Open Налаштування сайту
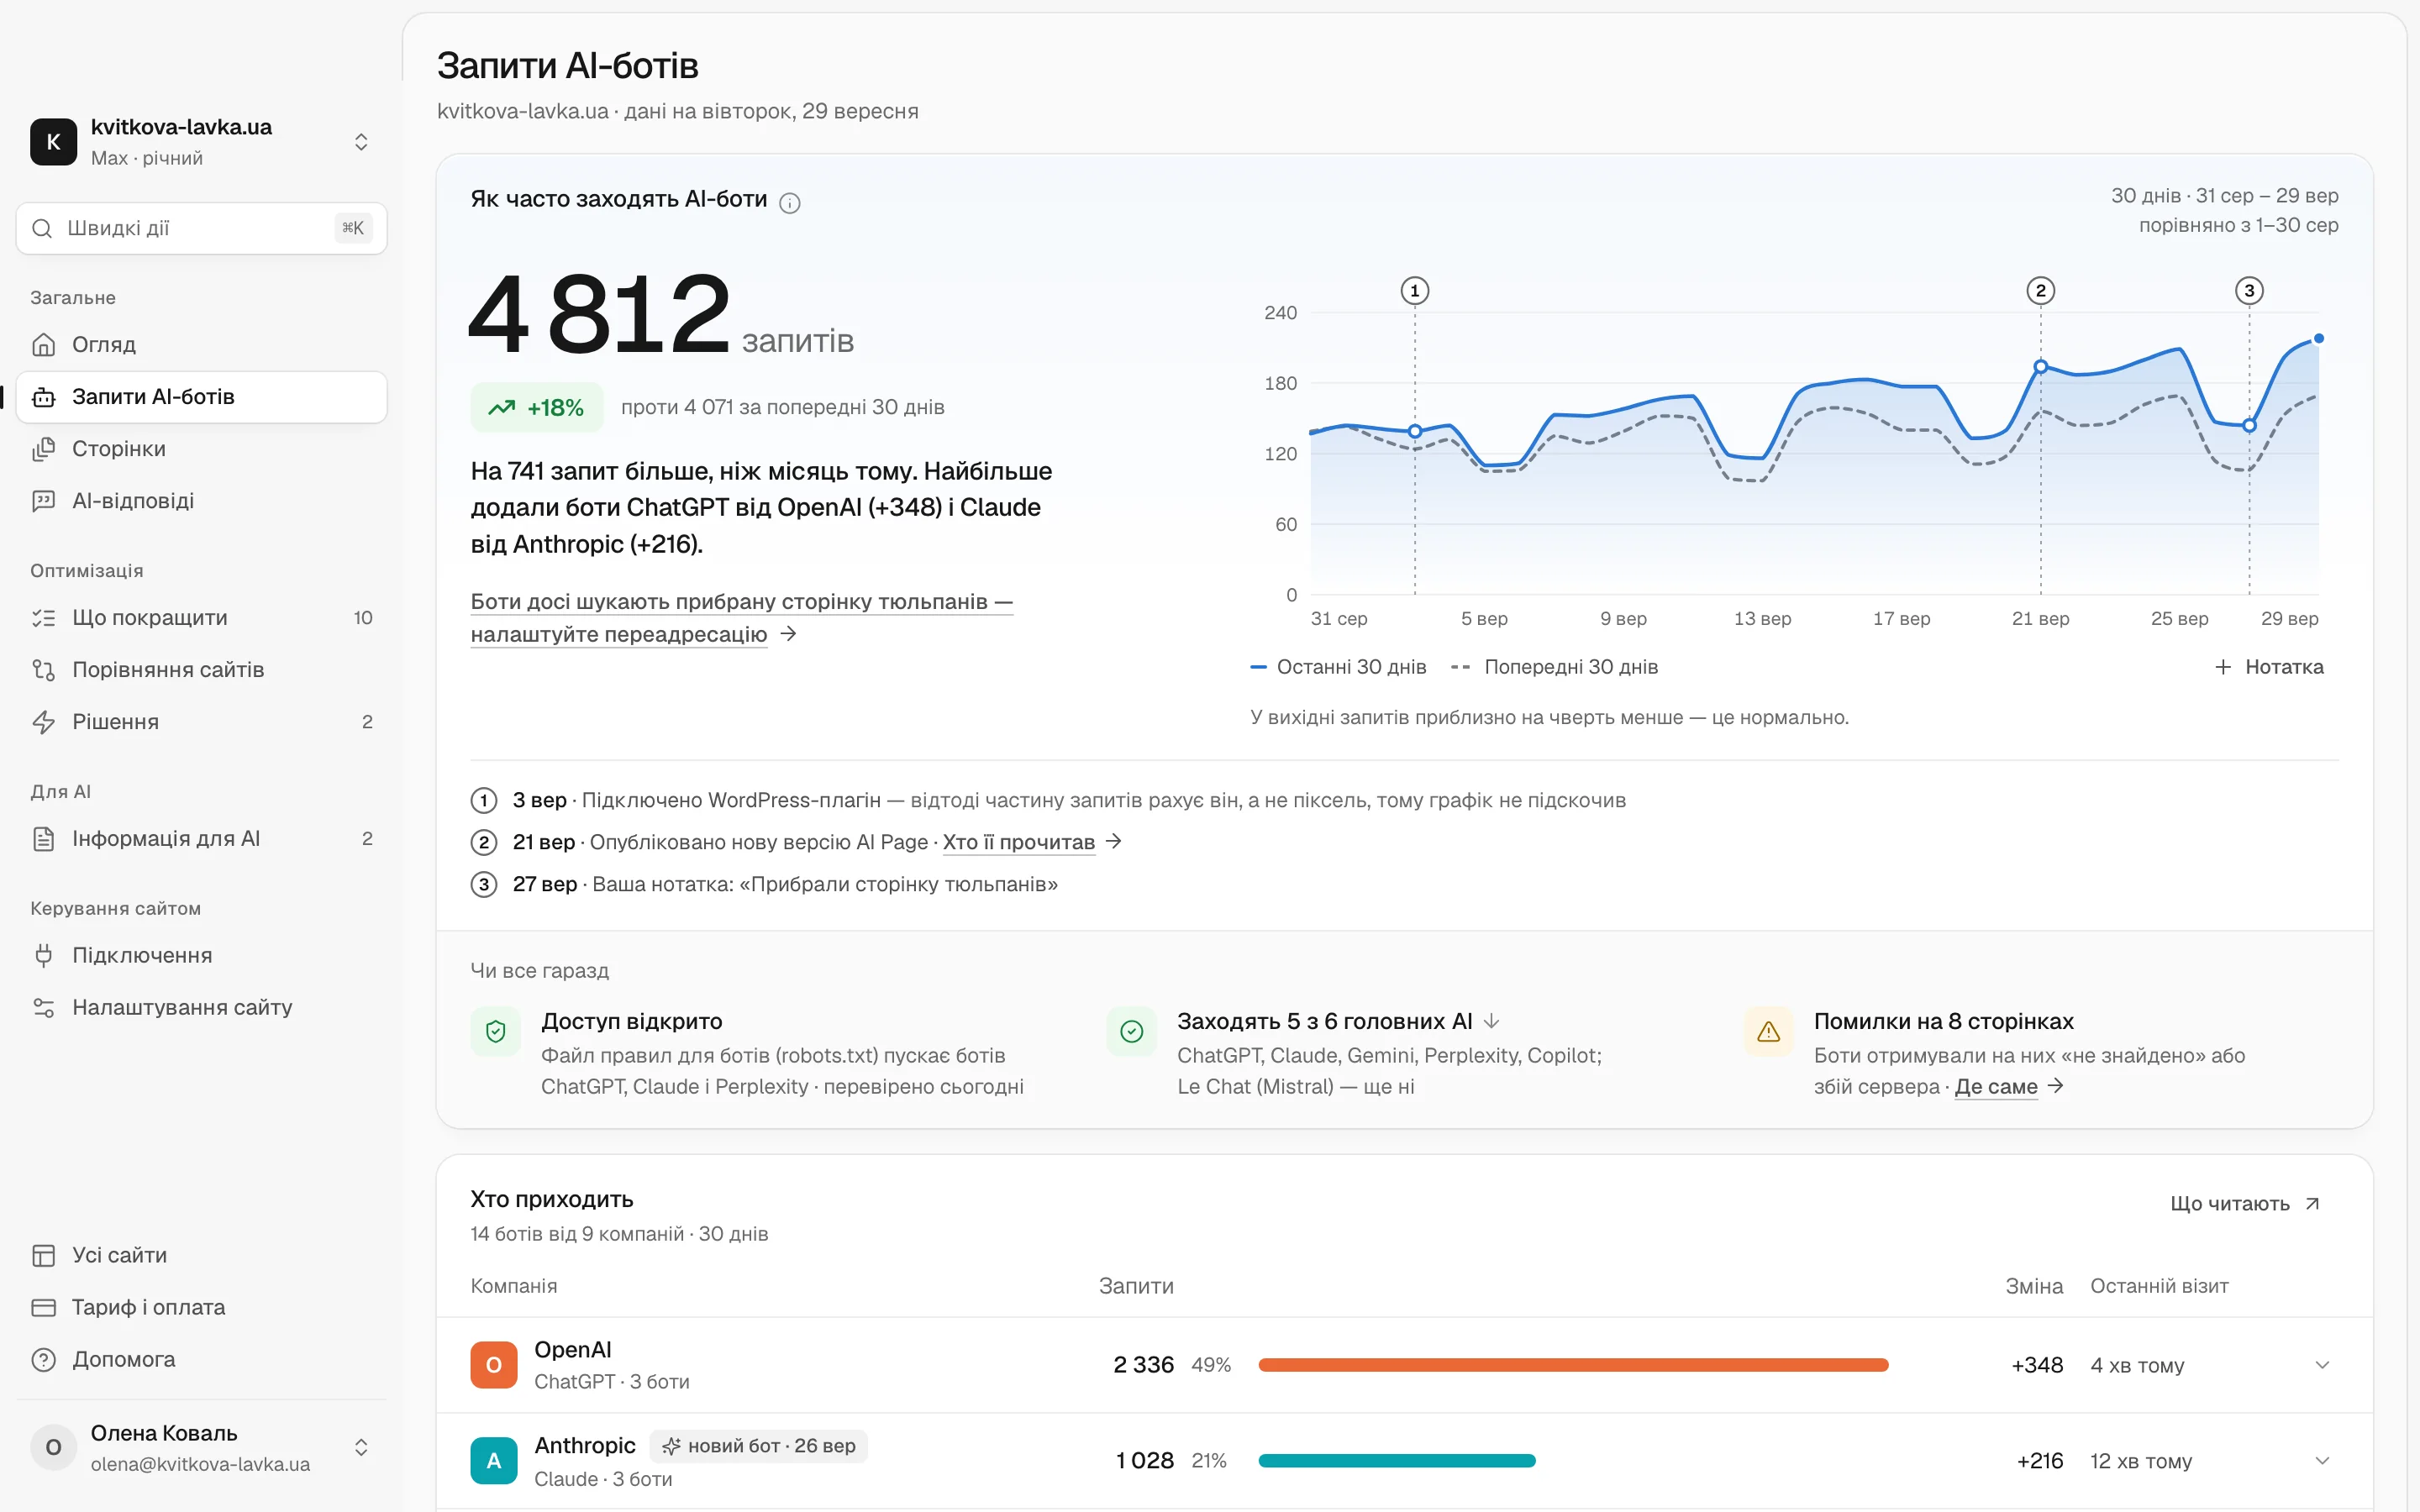This screenshot has height=1512, width=2420. (202, 1008)
